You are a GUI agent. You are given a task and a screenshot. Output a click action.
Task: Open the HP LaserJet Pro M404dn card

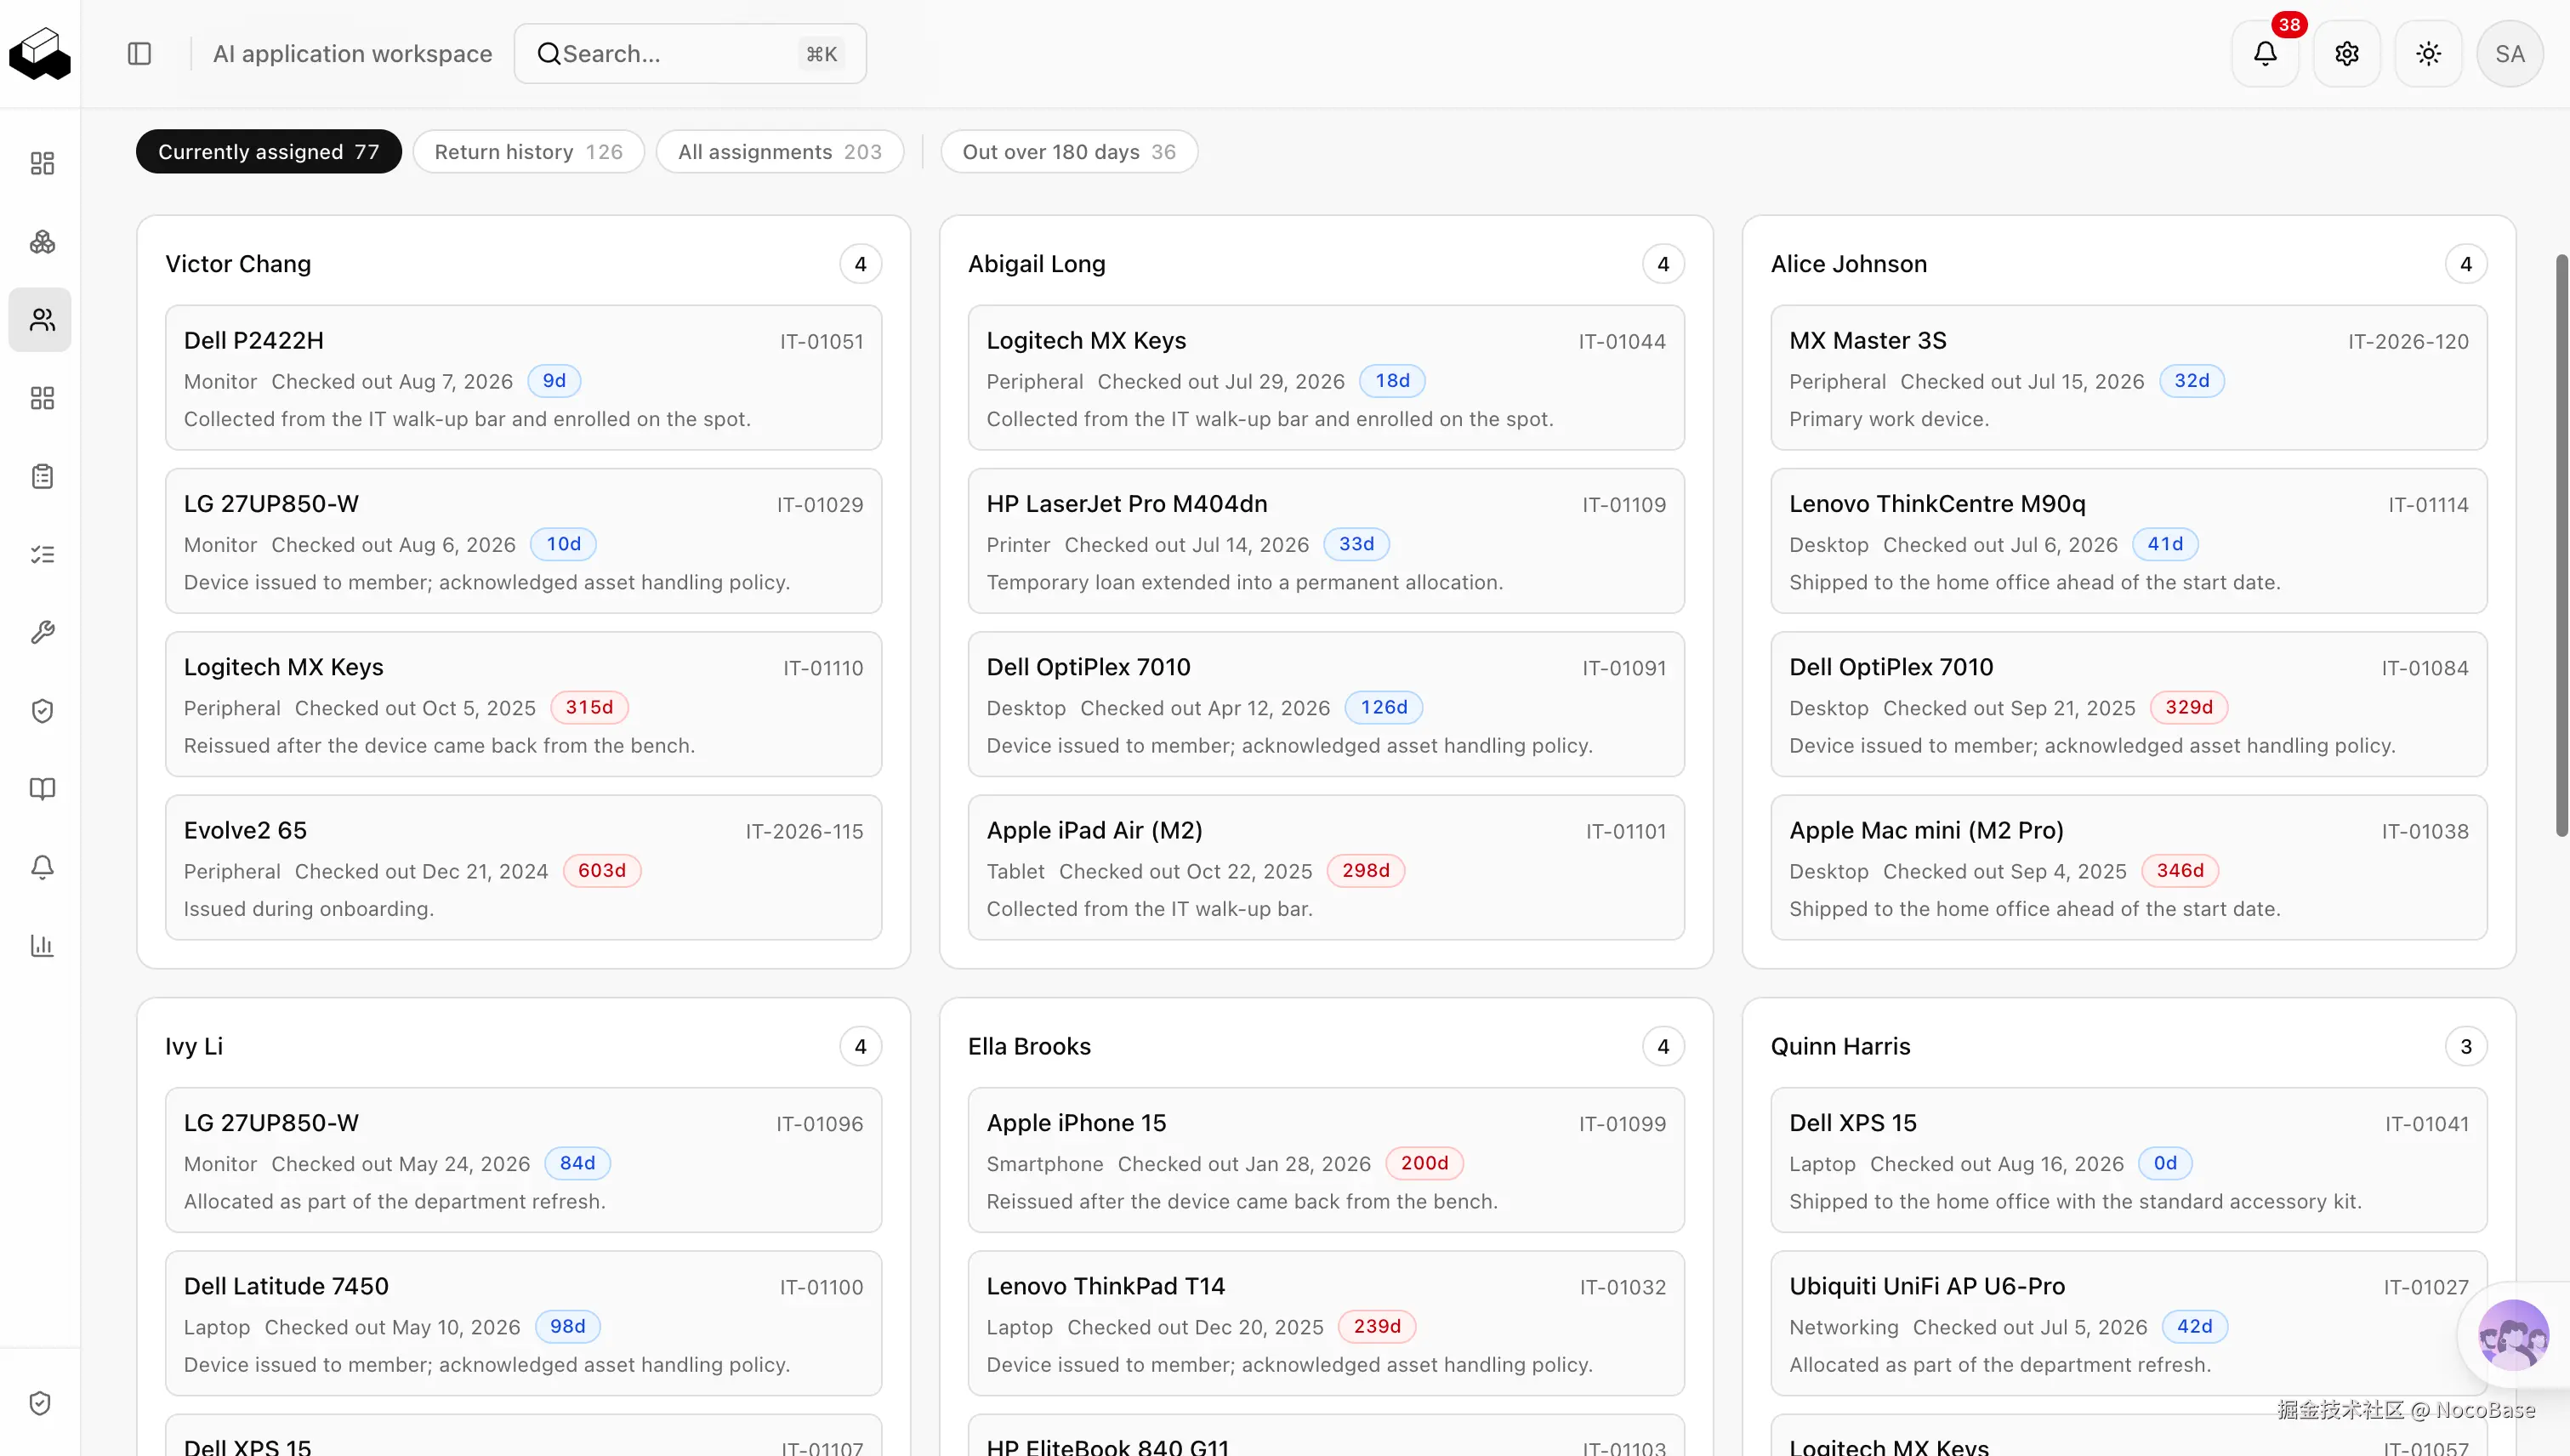pos(1326,541)
